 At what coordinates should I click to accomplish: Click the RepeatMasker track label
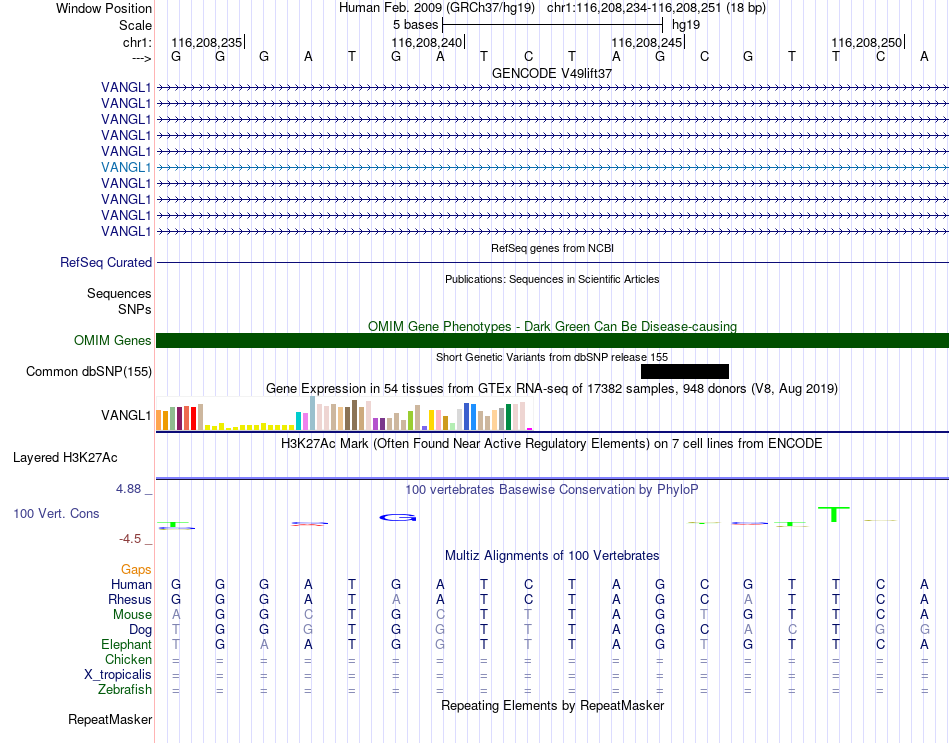point(110,720)
